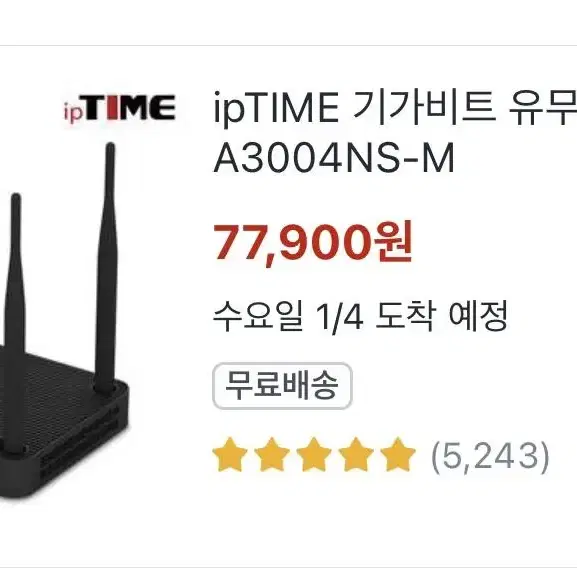Click the router's left antenna
The image size is (577, 577).
[15, 322]
